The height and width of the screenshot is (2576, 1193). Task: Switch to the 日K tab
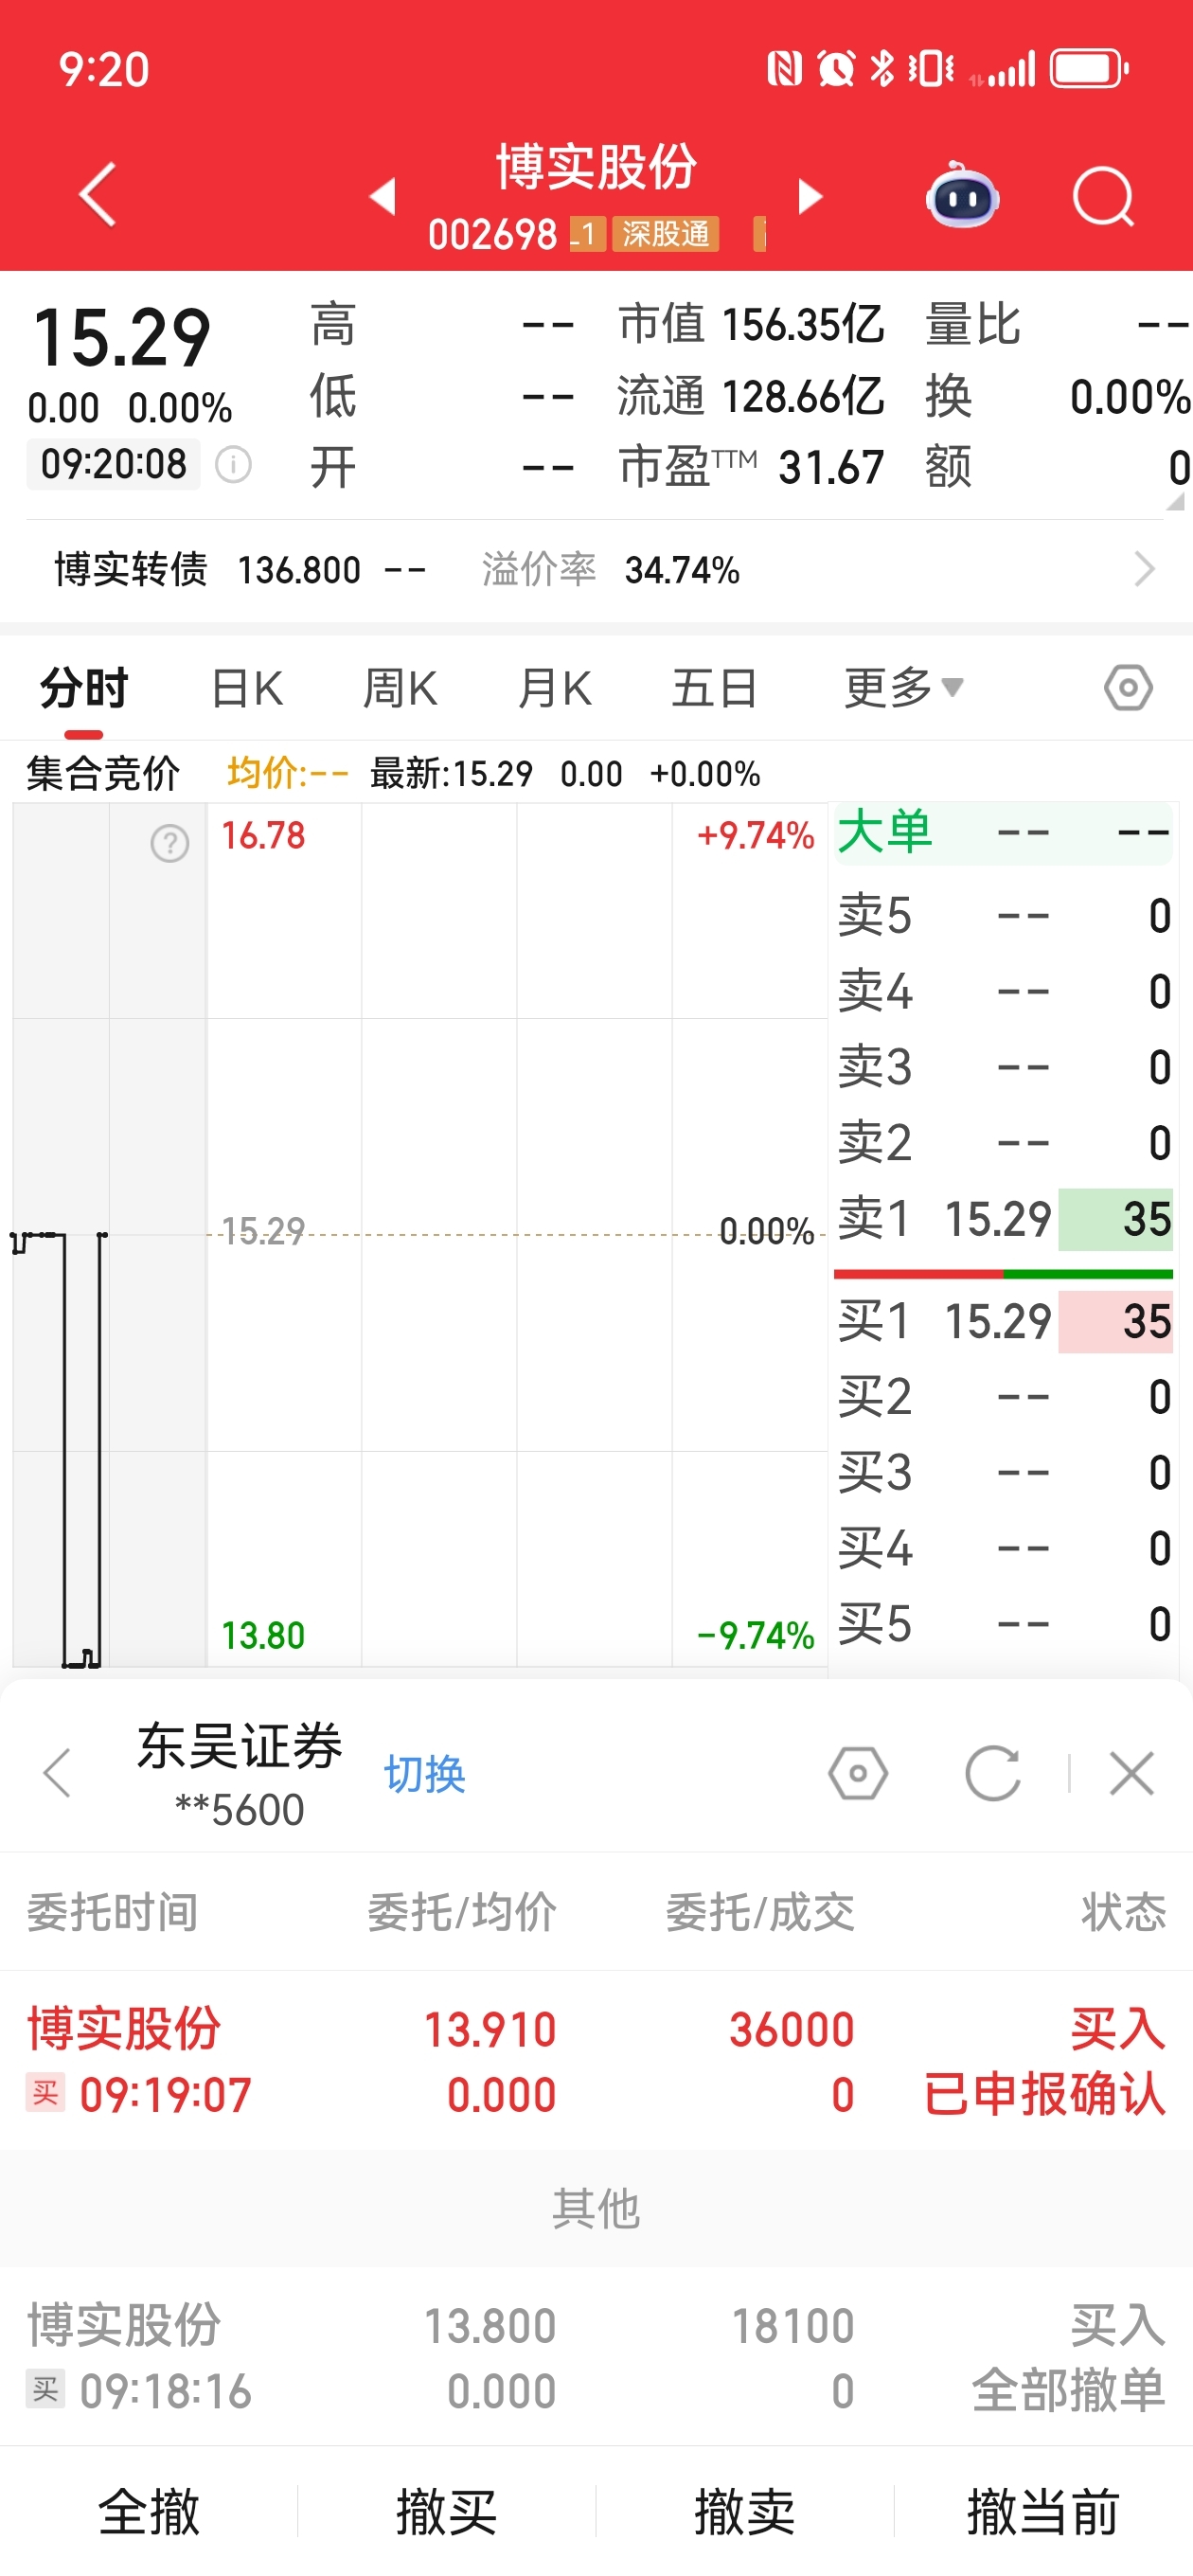[247, 688]
